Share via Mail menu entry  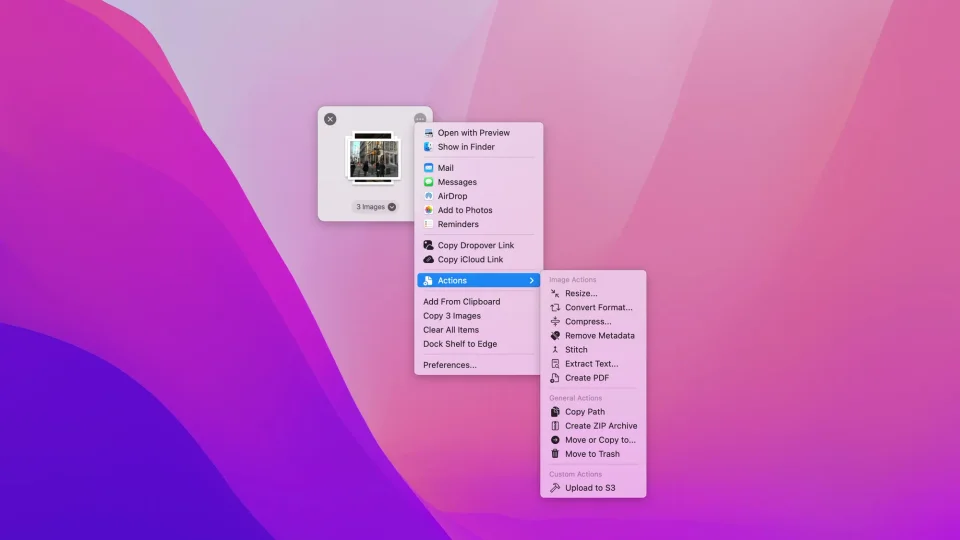coord(445,168)
